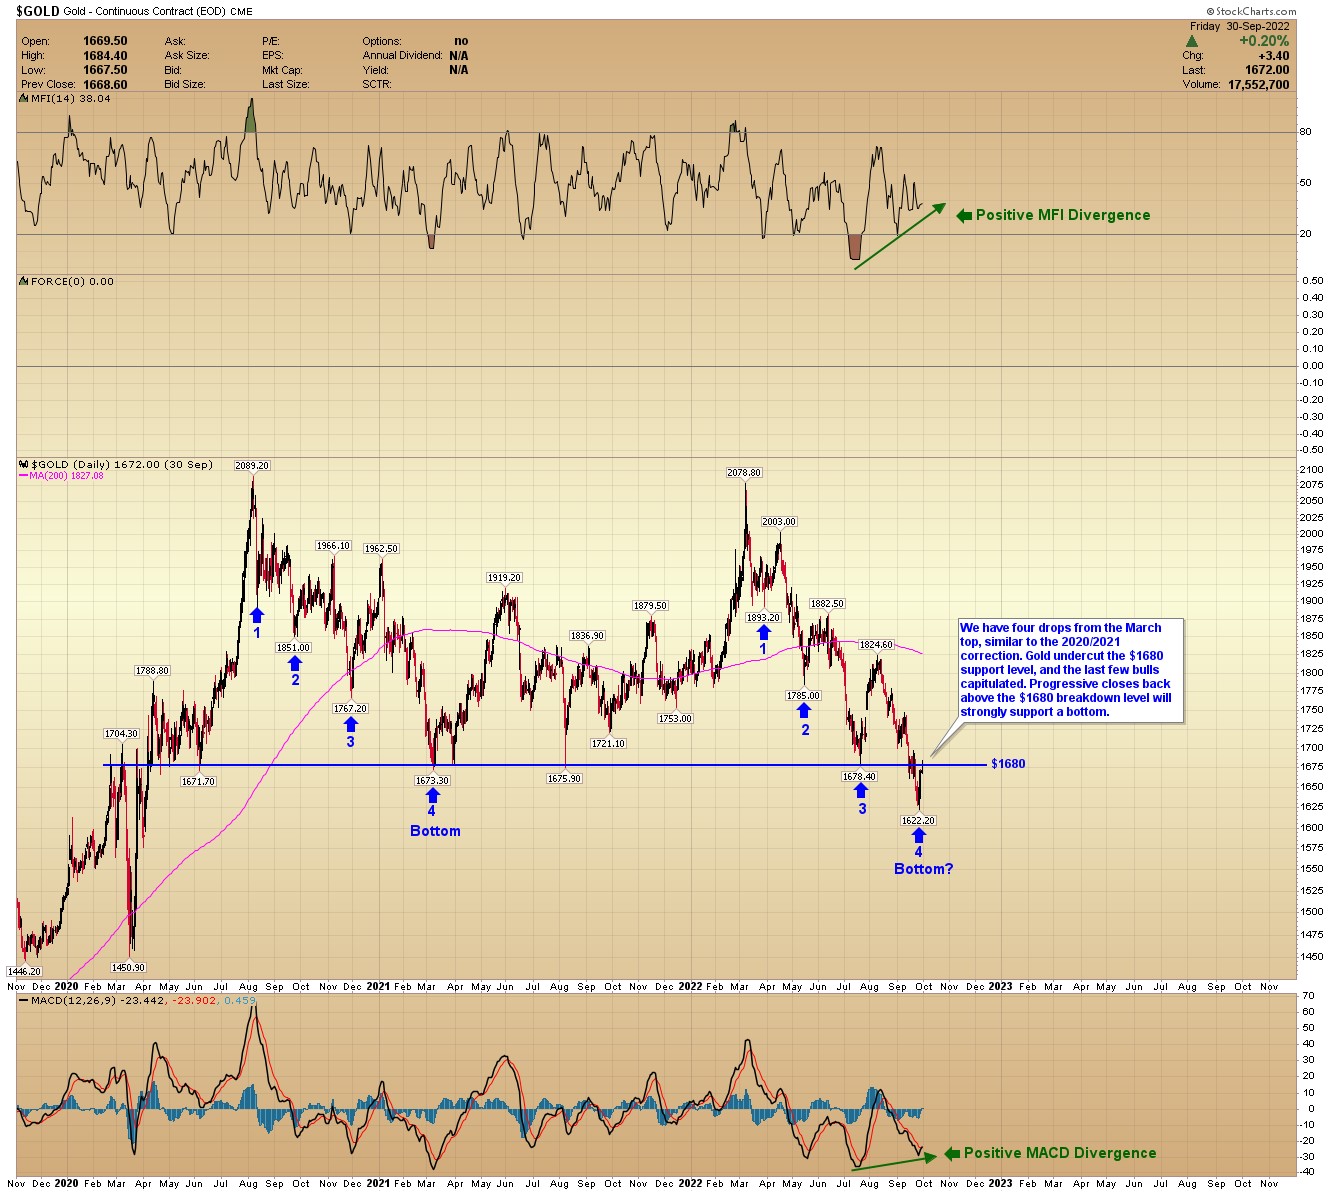Click the 1966.10 price label
The height and width of the screenshot is (1192, 1340).
[x=333, y=545]
